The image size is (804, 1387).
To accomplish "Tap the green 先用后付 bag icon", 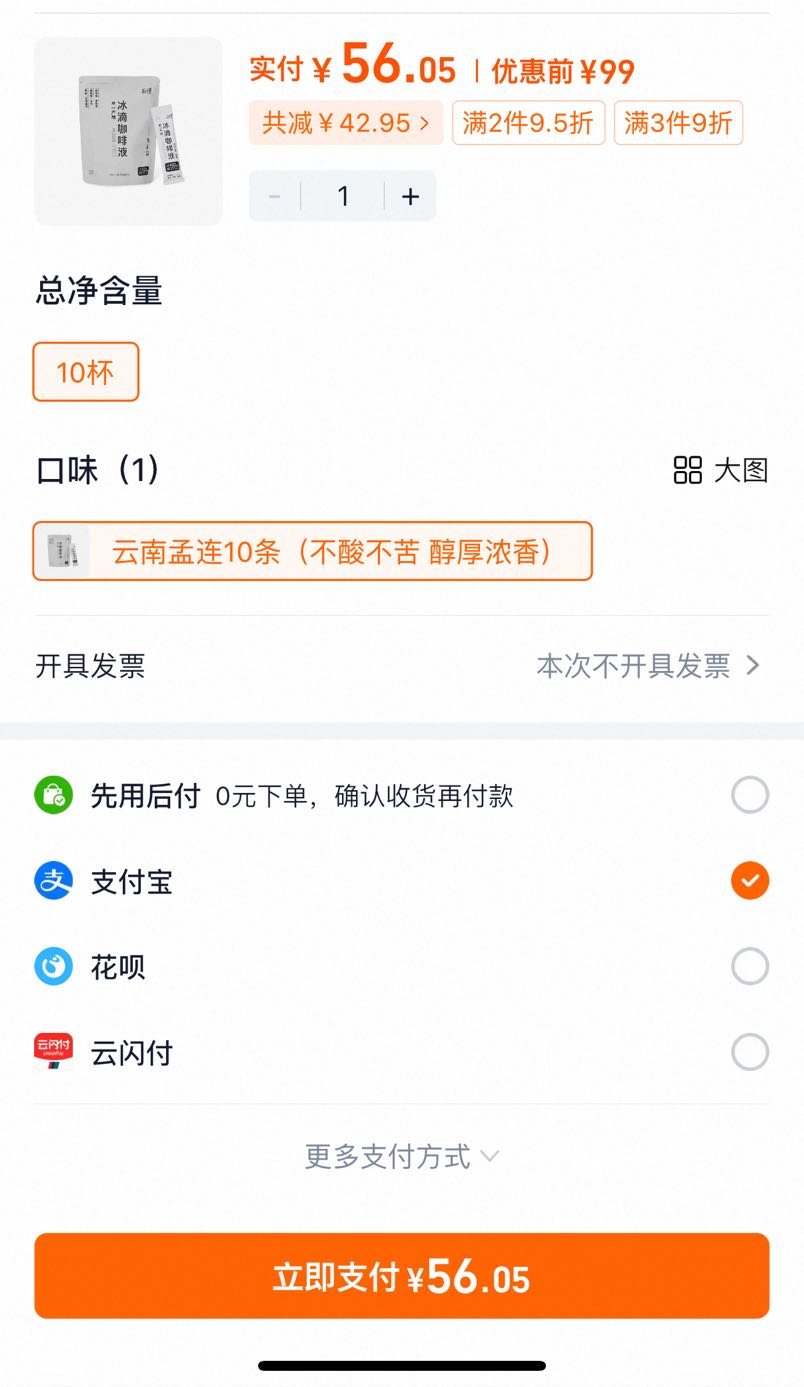I will coord(53,796).
